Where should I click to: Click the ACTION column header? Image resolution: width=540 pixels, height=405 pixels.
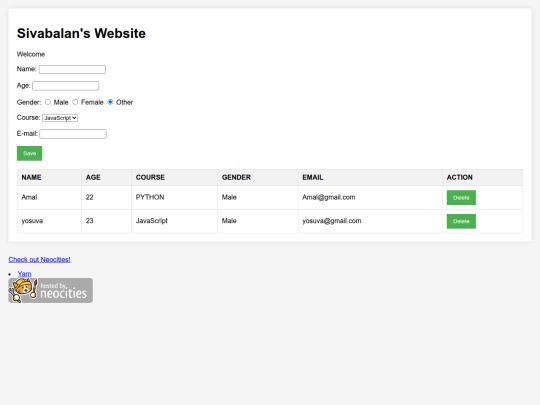tap(482, 177)
